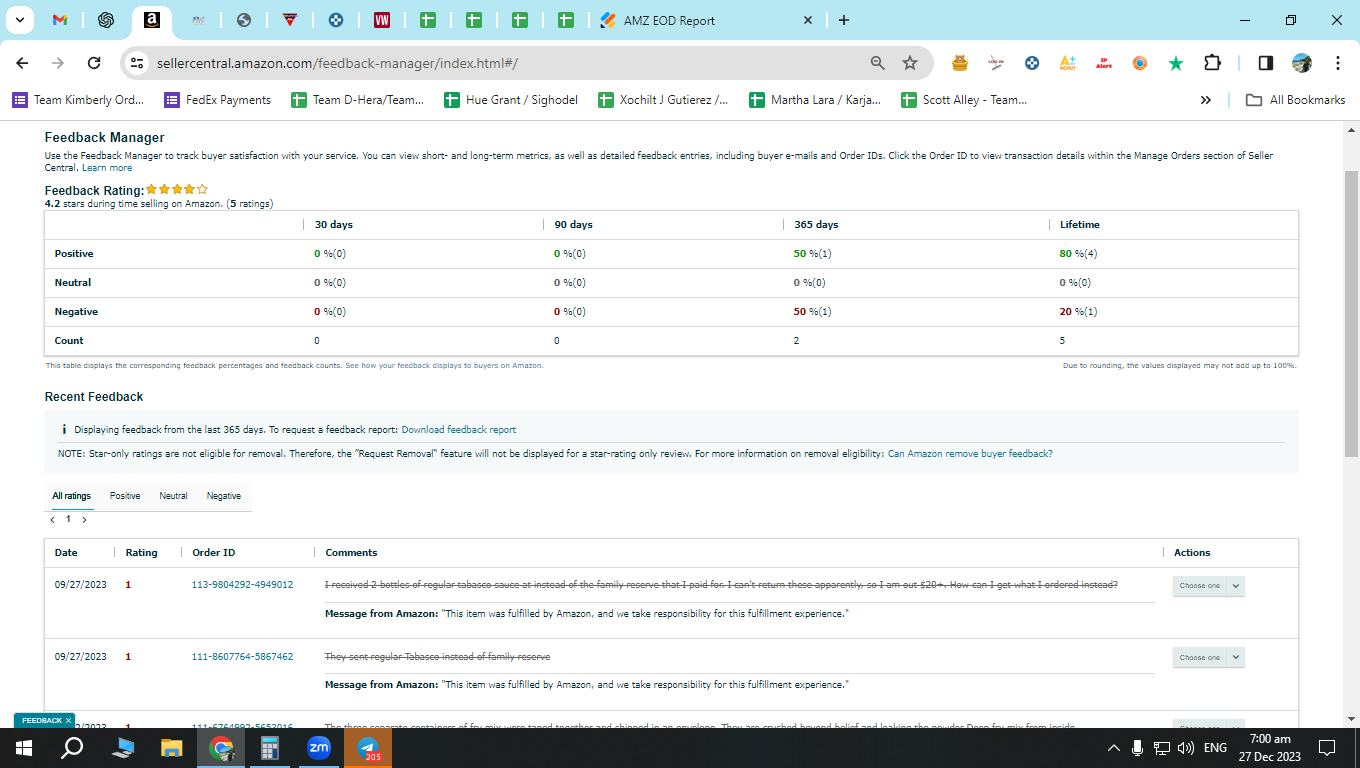The width and height of the screenshot is (1360, 768).
Task: Open the Chrome profile avatar menu
Action: (x=1302, y=63)
